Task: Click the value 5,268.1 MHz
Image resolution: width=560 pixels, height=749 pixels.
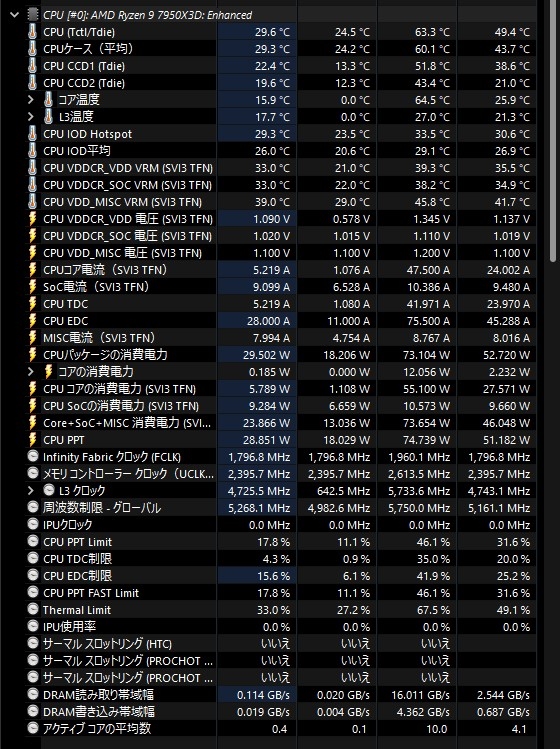Action: pos(259,508)
